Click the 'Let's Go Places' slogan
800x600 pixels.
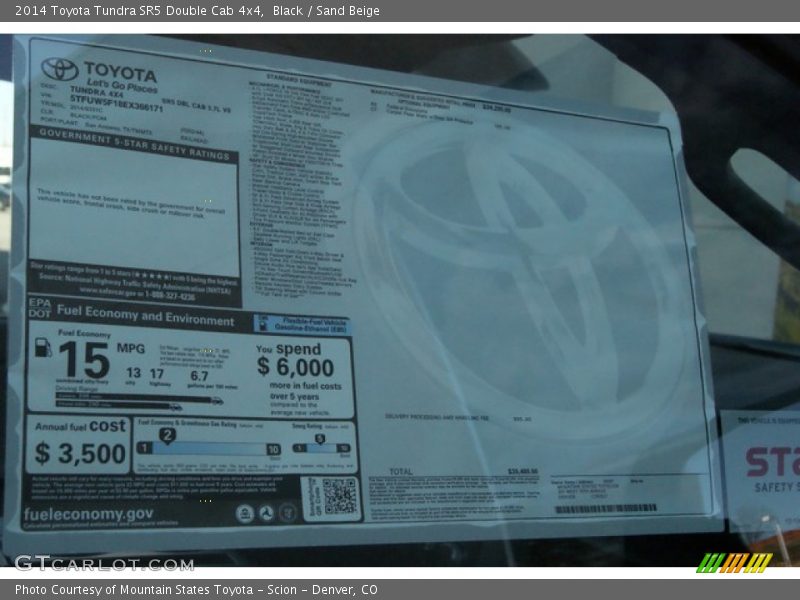point(121,85)
